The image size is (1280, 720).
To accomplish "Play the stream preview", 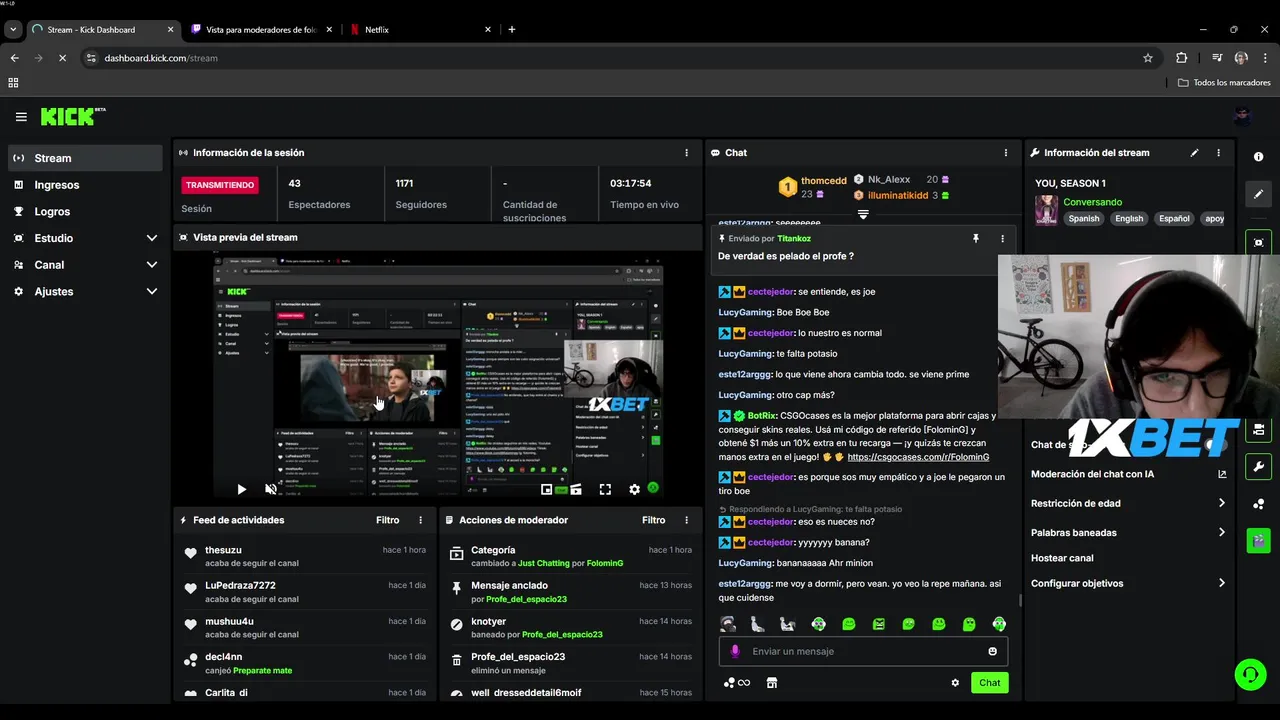I will point(241,489).
